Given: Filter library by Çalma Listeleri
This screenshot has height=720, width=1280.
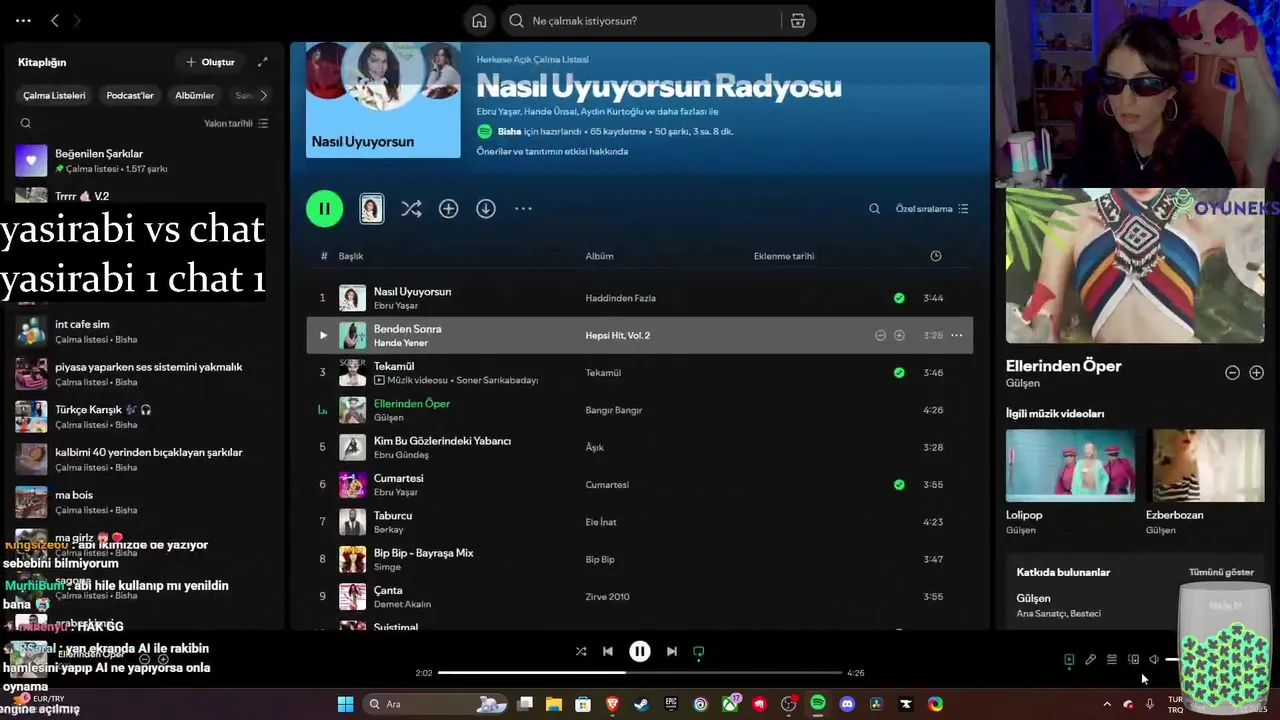Looking at the screenshot, I should point(54,96).
